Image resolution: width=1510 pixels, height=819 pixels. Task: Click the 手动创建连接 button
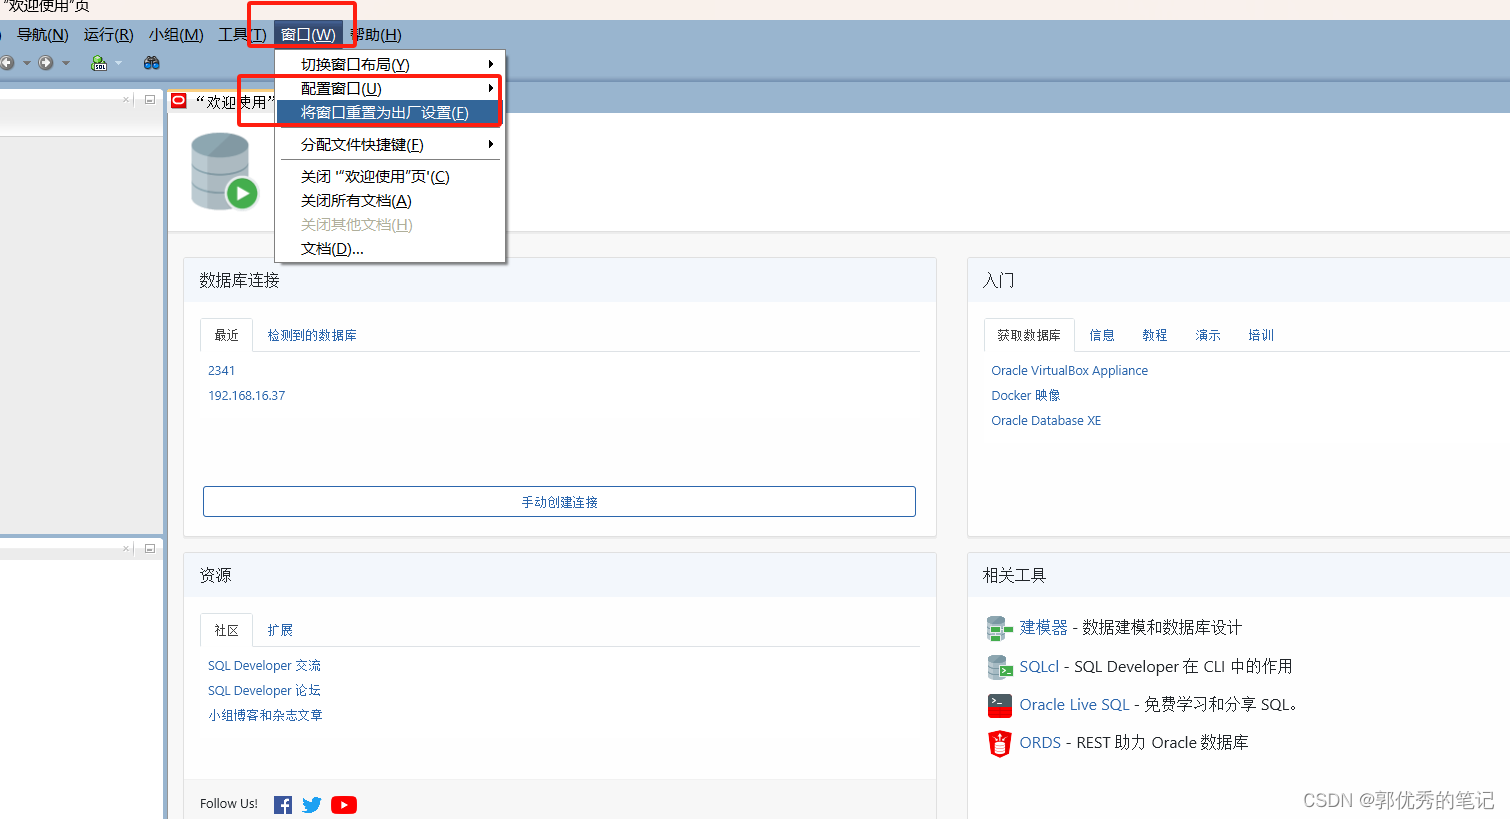559,502
